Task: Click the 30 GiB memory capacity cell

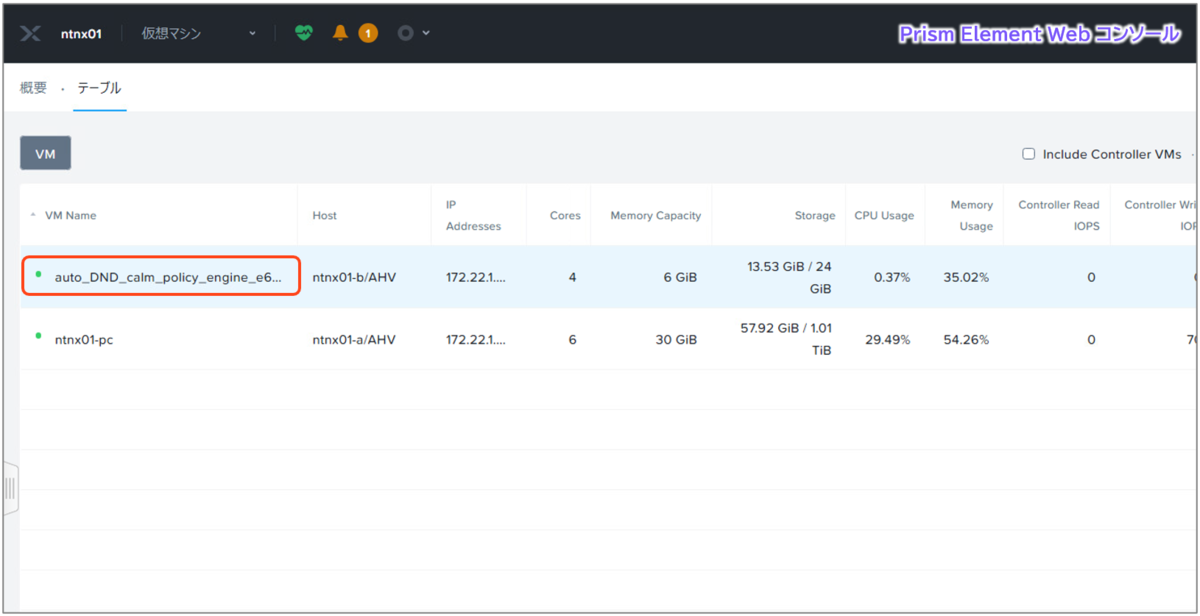Action: point(676,339)
